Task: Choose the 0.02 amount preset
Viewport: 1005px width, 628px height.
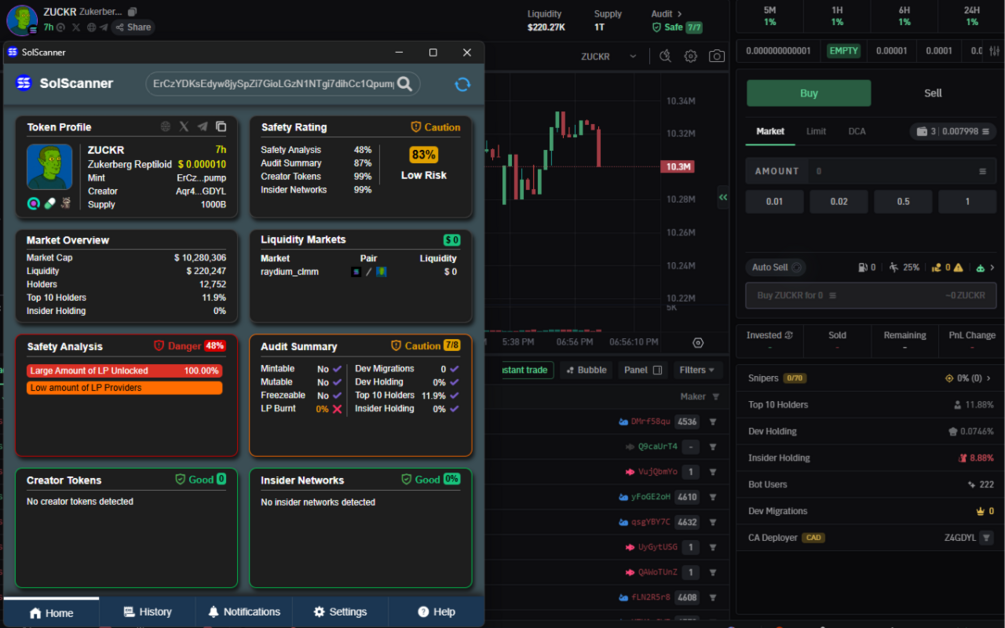Action: [x=839, y=201]
